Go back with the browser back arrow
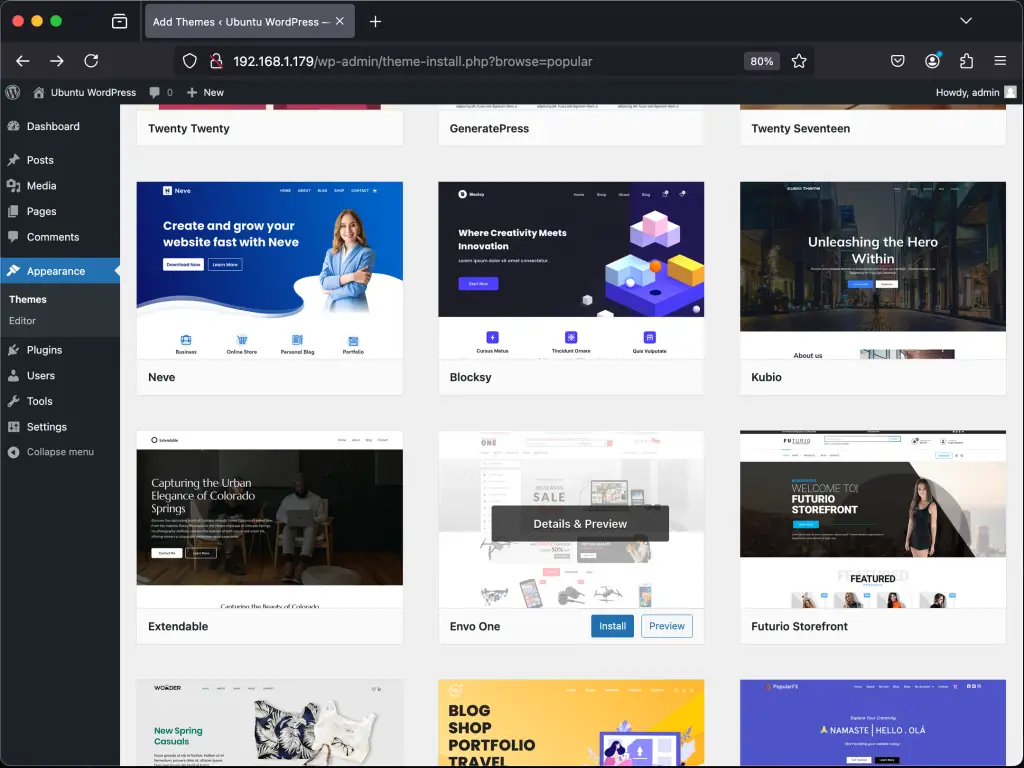Screen dimensions: 1024x768 [23, 61]
